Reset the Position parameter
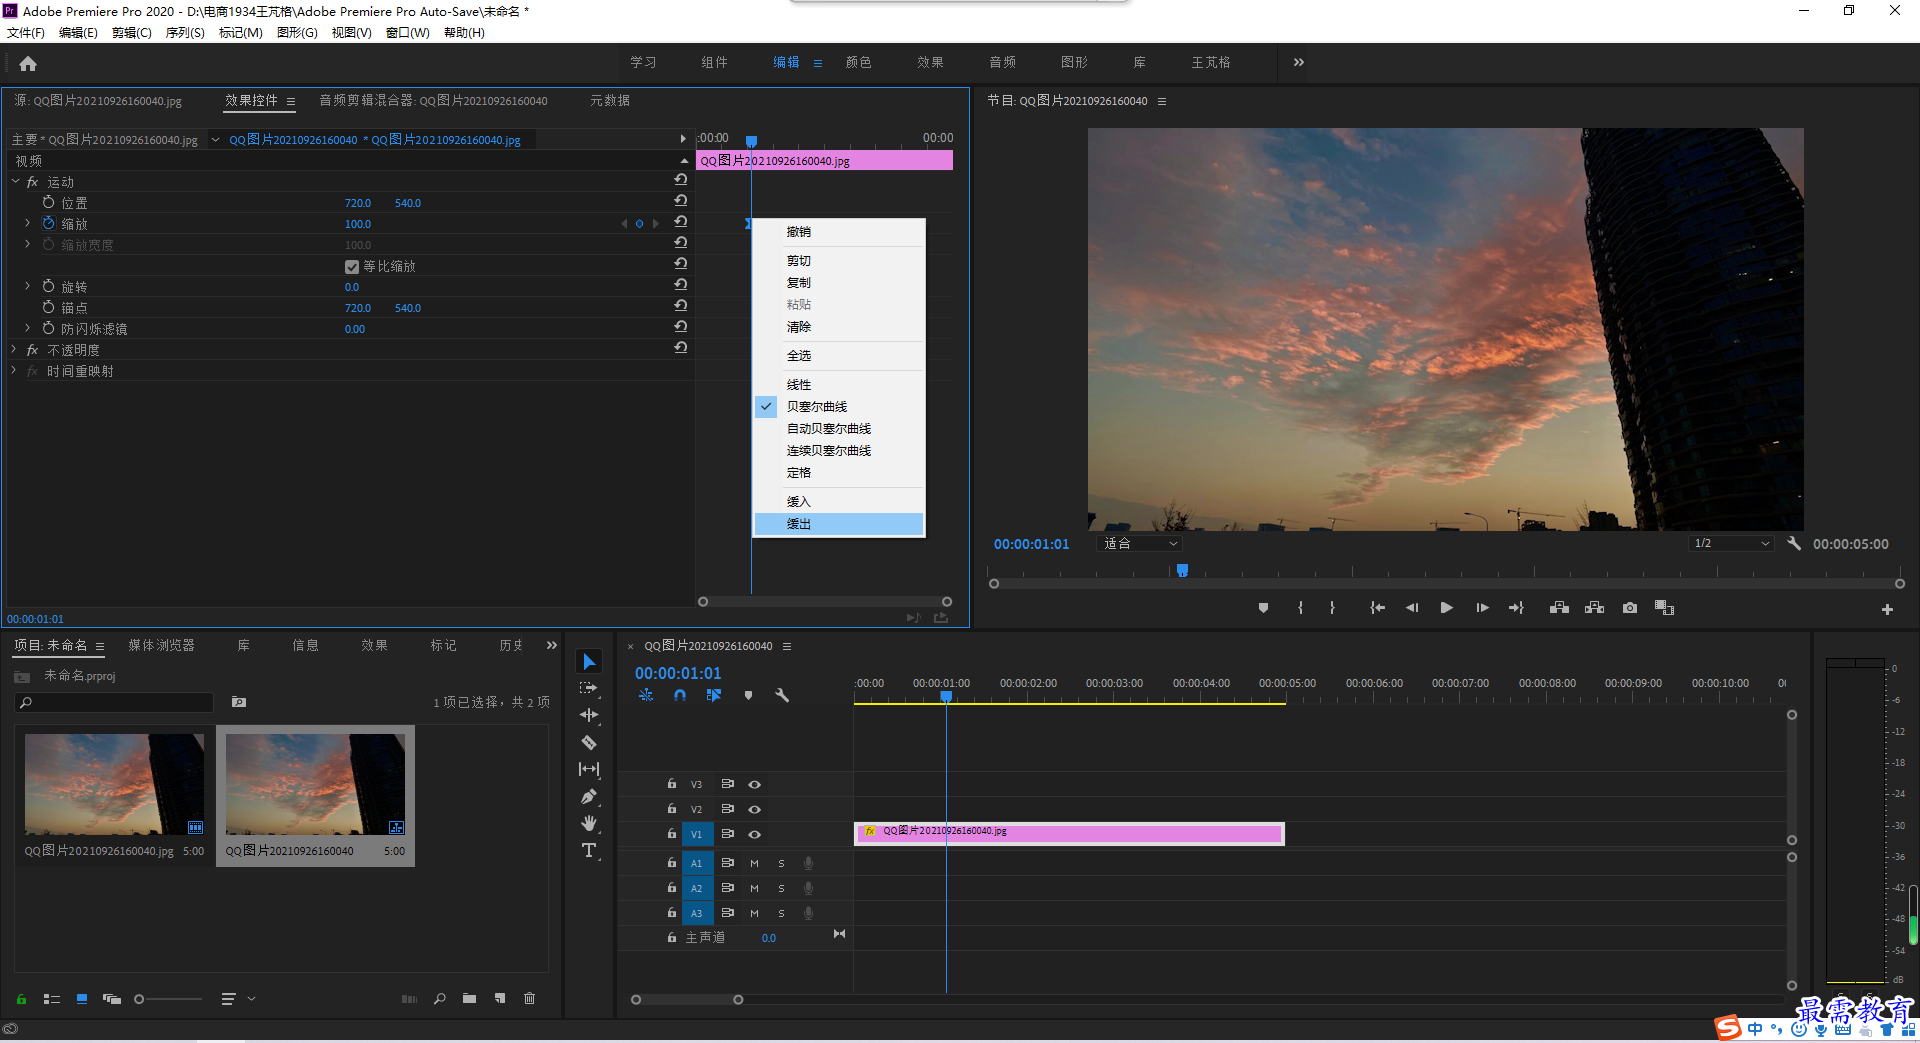The image size is (1920, 1043). pyautogui.click(x=680, y=200)
